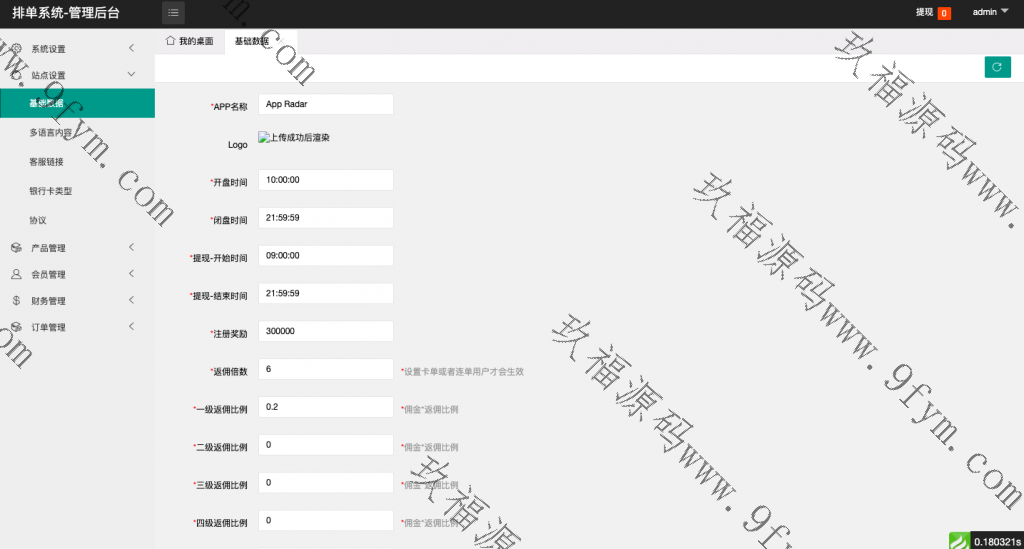Image resolution: width=1024 pixels, height=549 pixels.
Task: Select the 基础数据 tab
Action: coord(253,41)
